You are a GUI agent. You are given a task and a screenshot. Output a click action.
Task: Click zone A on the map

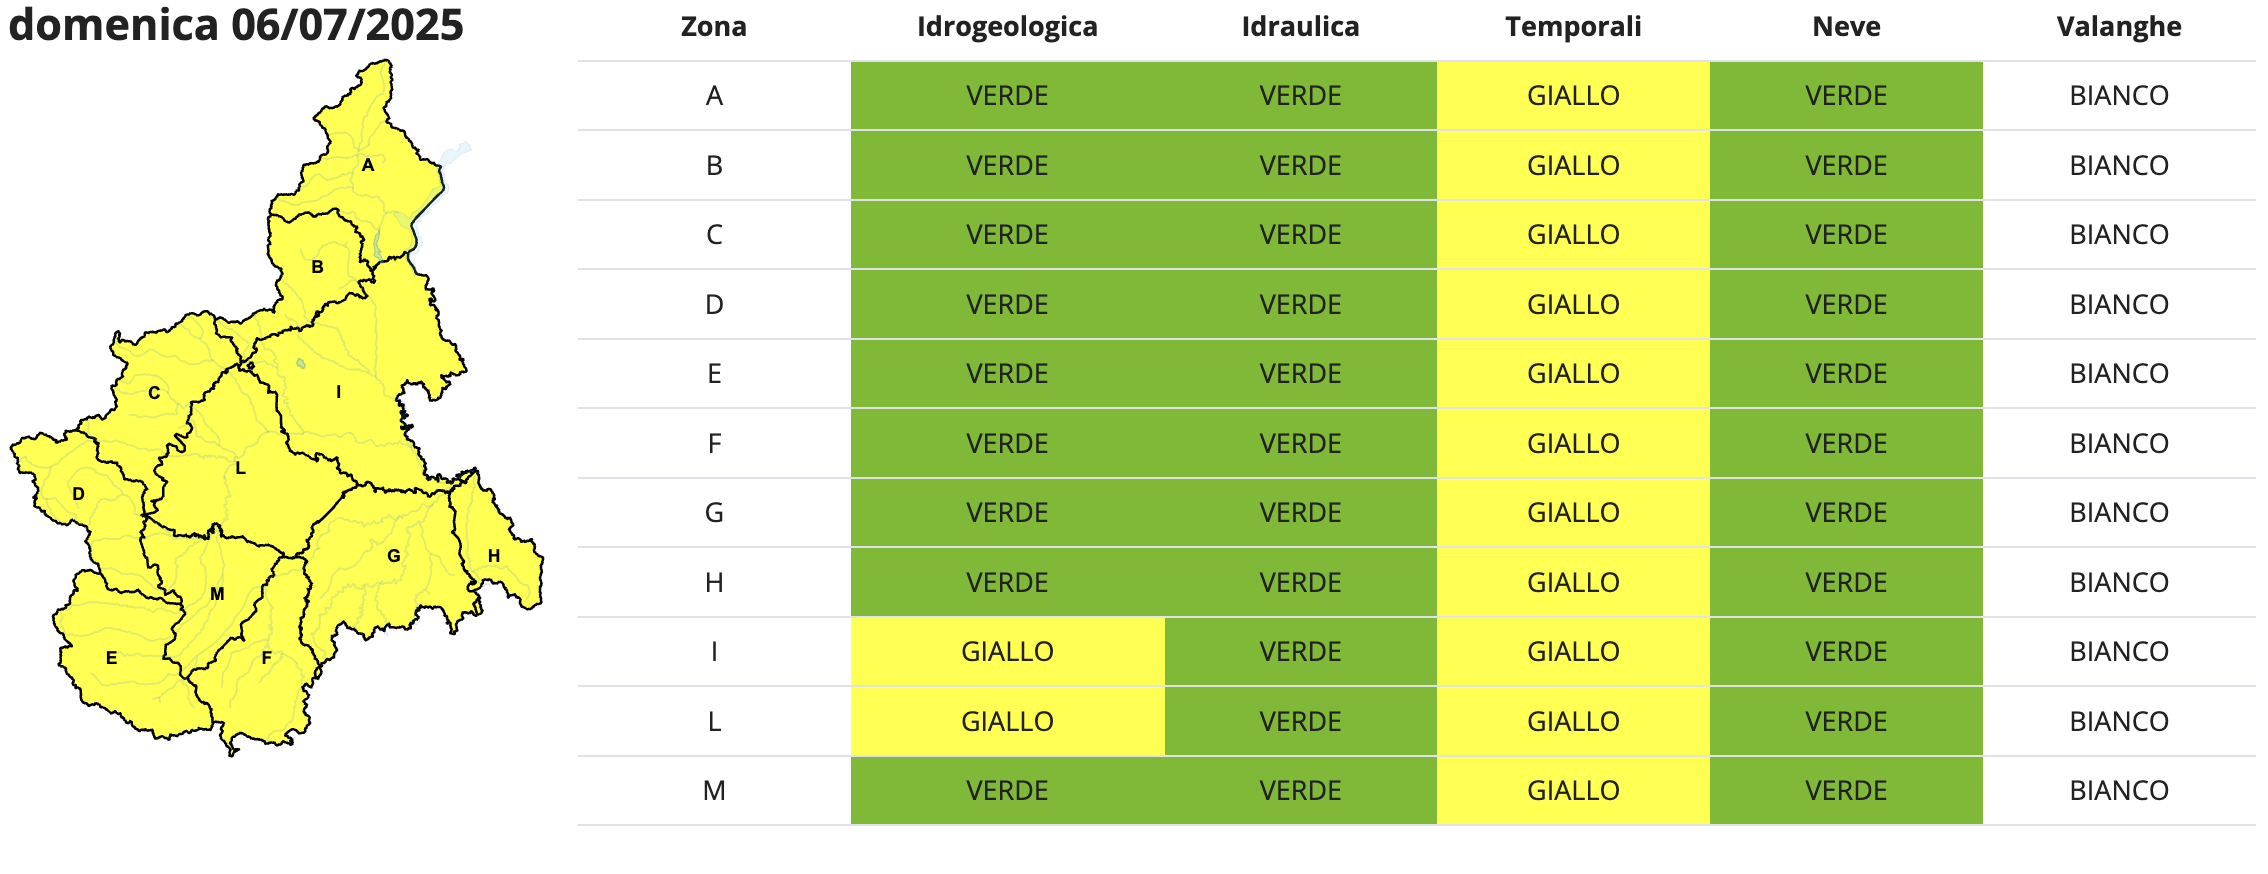(368, 165)
